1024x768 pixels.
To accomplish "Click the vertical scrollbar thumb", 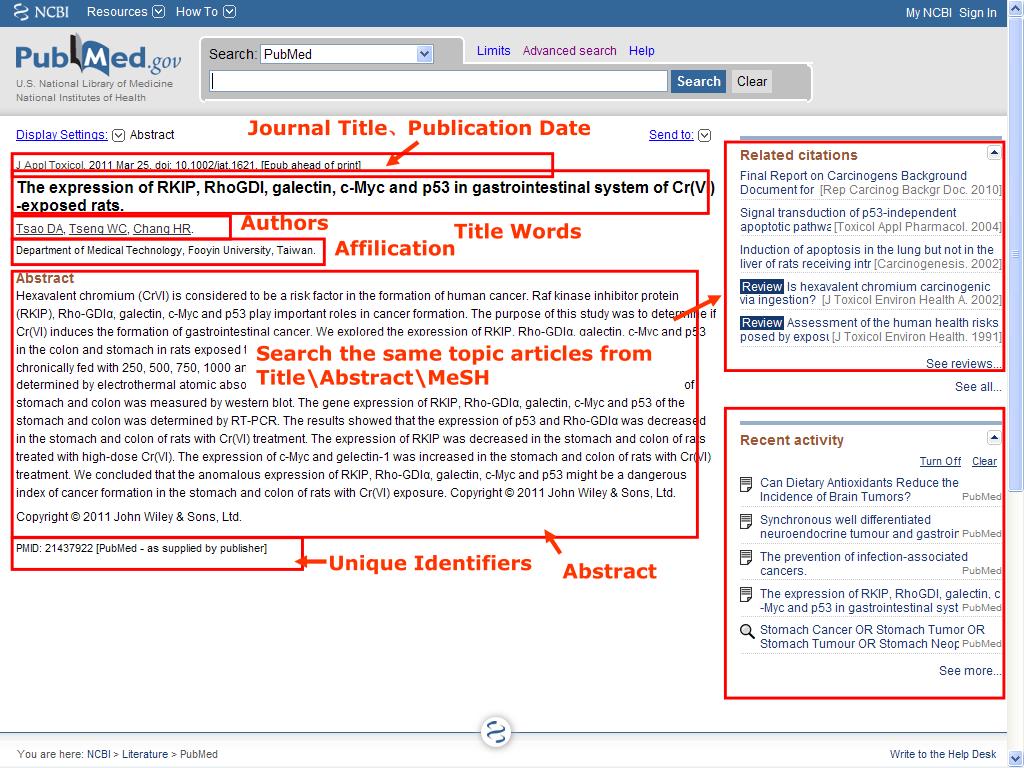I will point(1016,253).
